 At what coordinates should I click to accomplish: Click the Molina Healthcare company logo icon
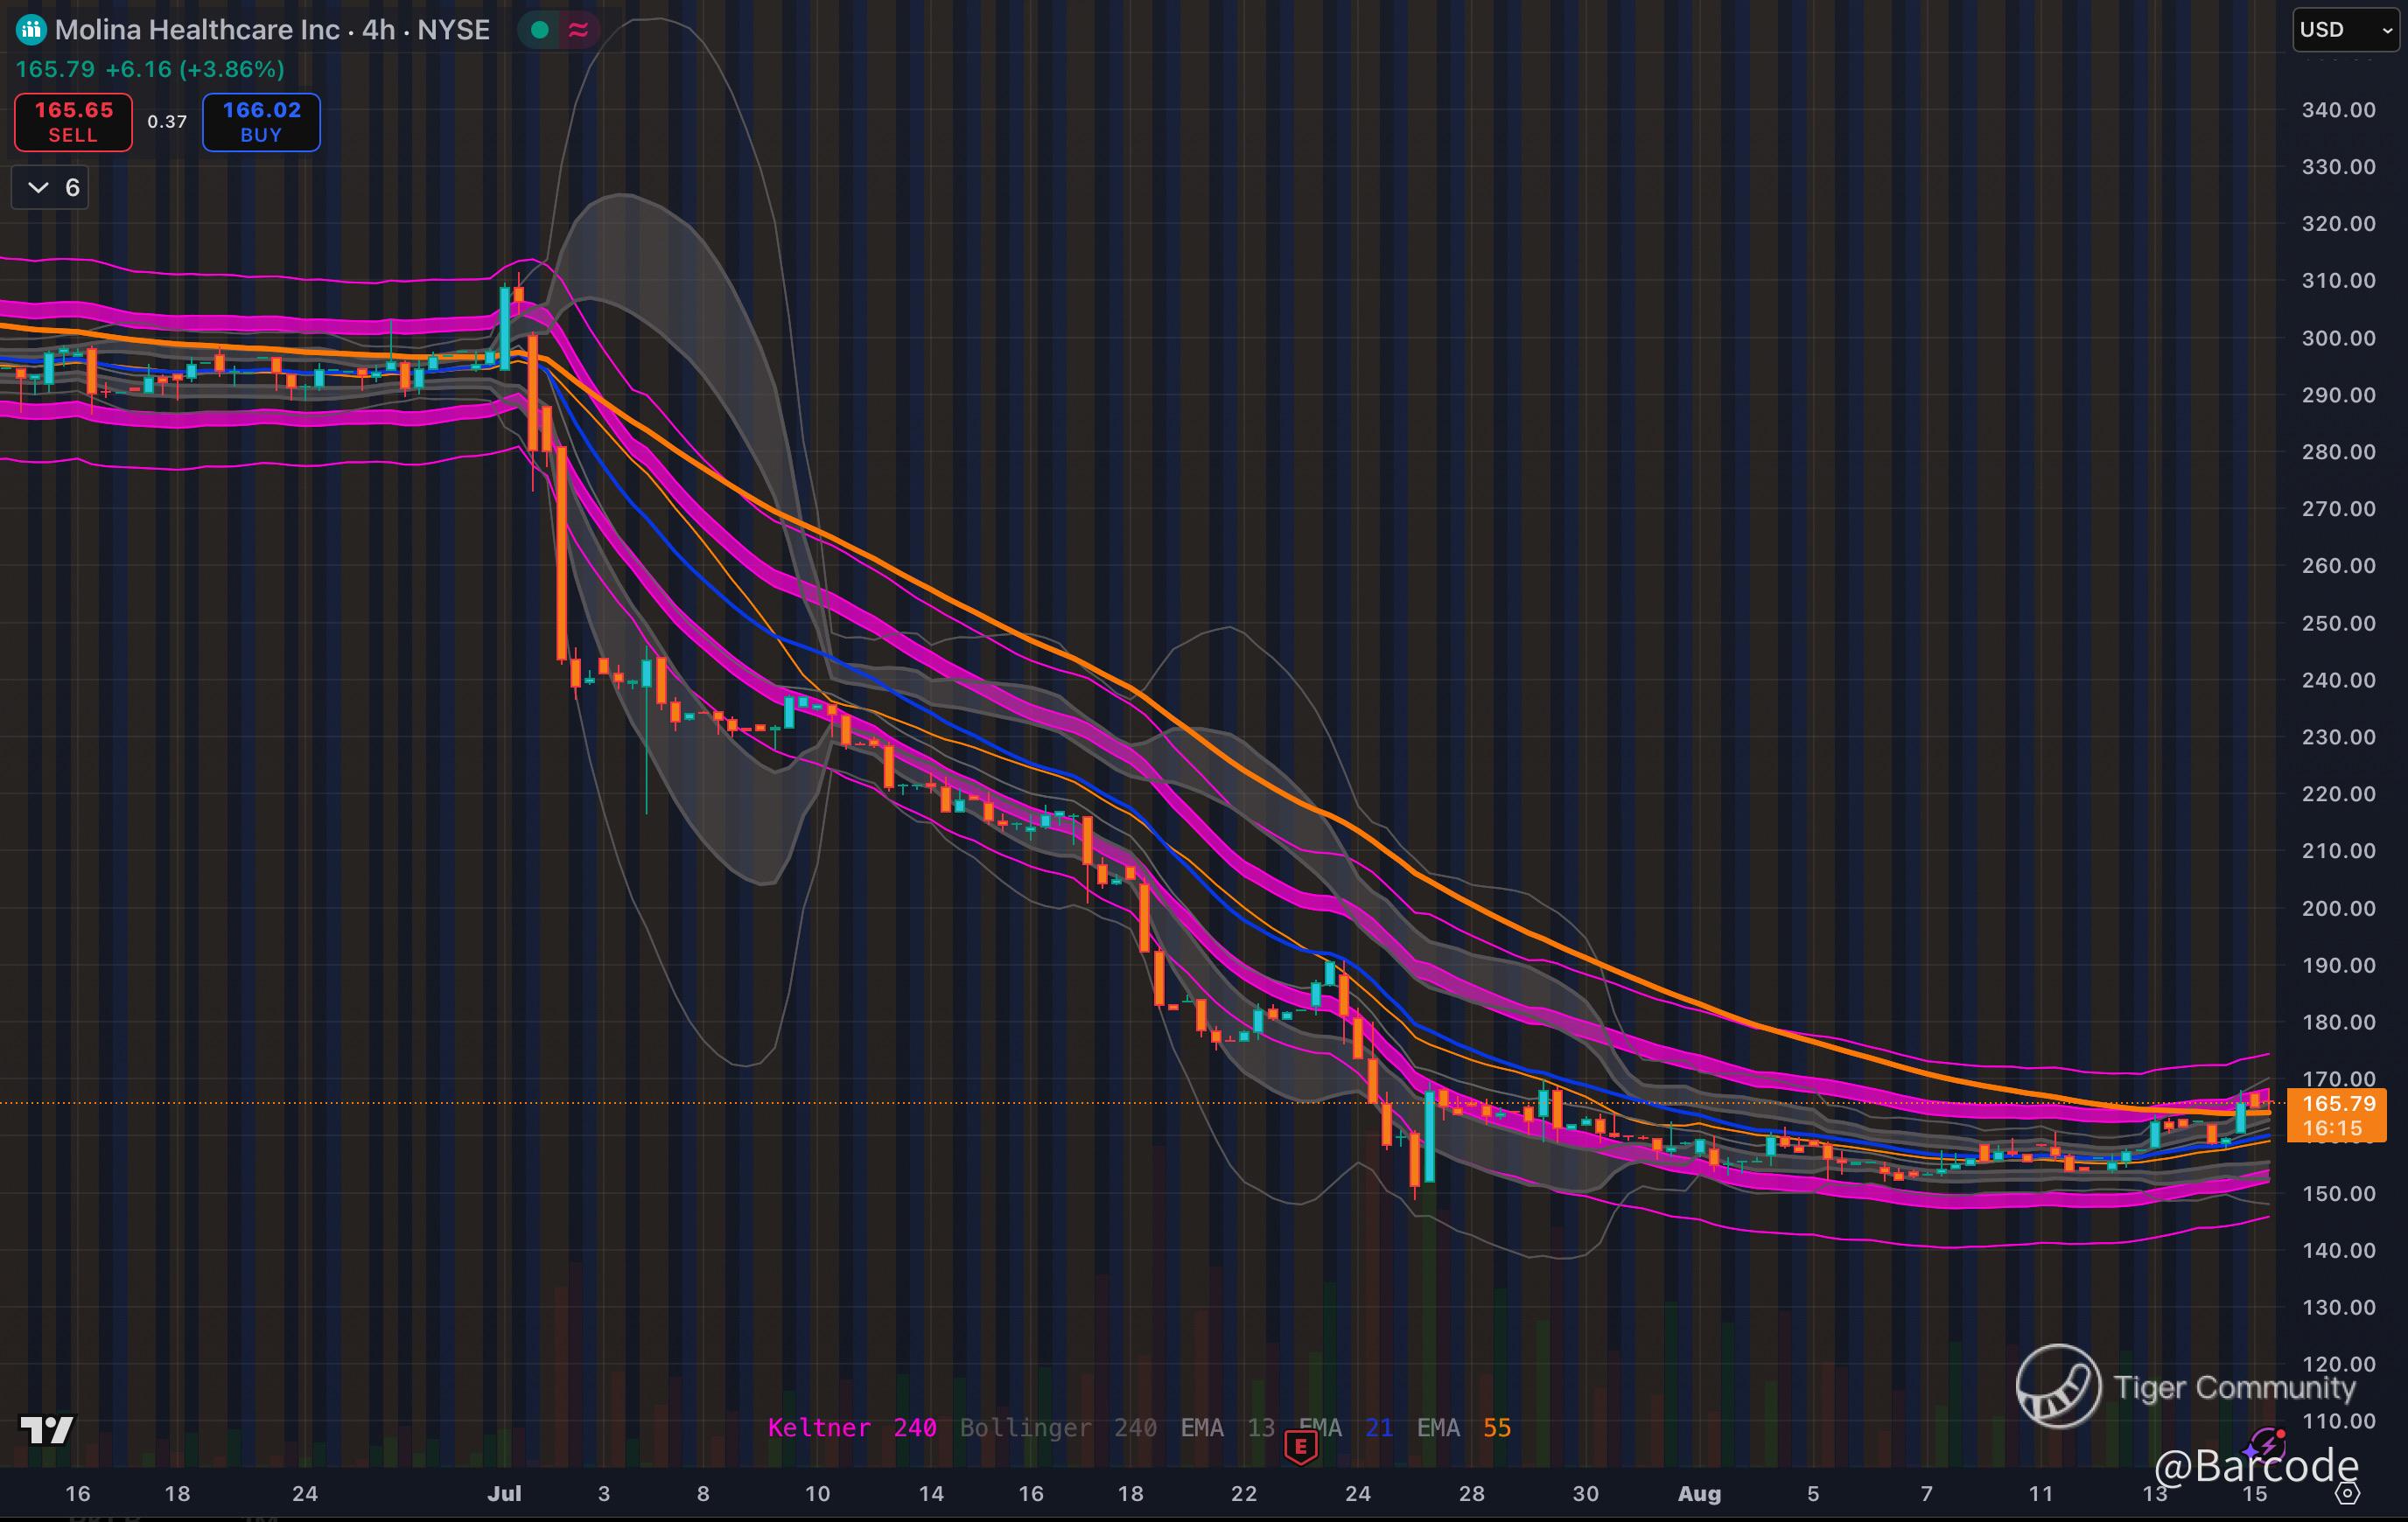[x=31, y=30]
